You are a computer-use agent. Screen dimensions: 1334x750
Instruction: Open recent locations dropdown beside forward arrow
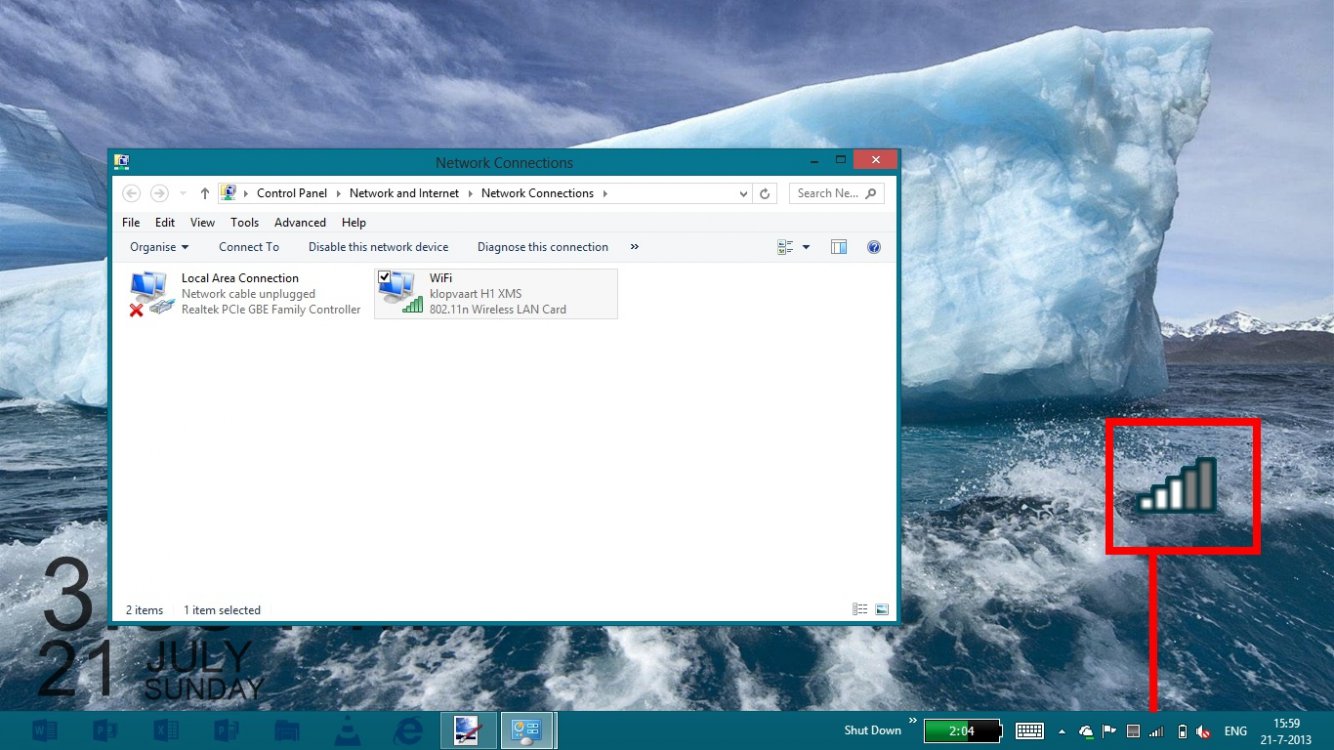[x=183, y=194]
